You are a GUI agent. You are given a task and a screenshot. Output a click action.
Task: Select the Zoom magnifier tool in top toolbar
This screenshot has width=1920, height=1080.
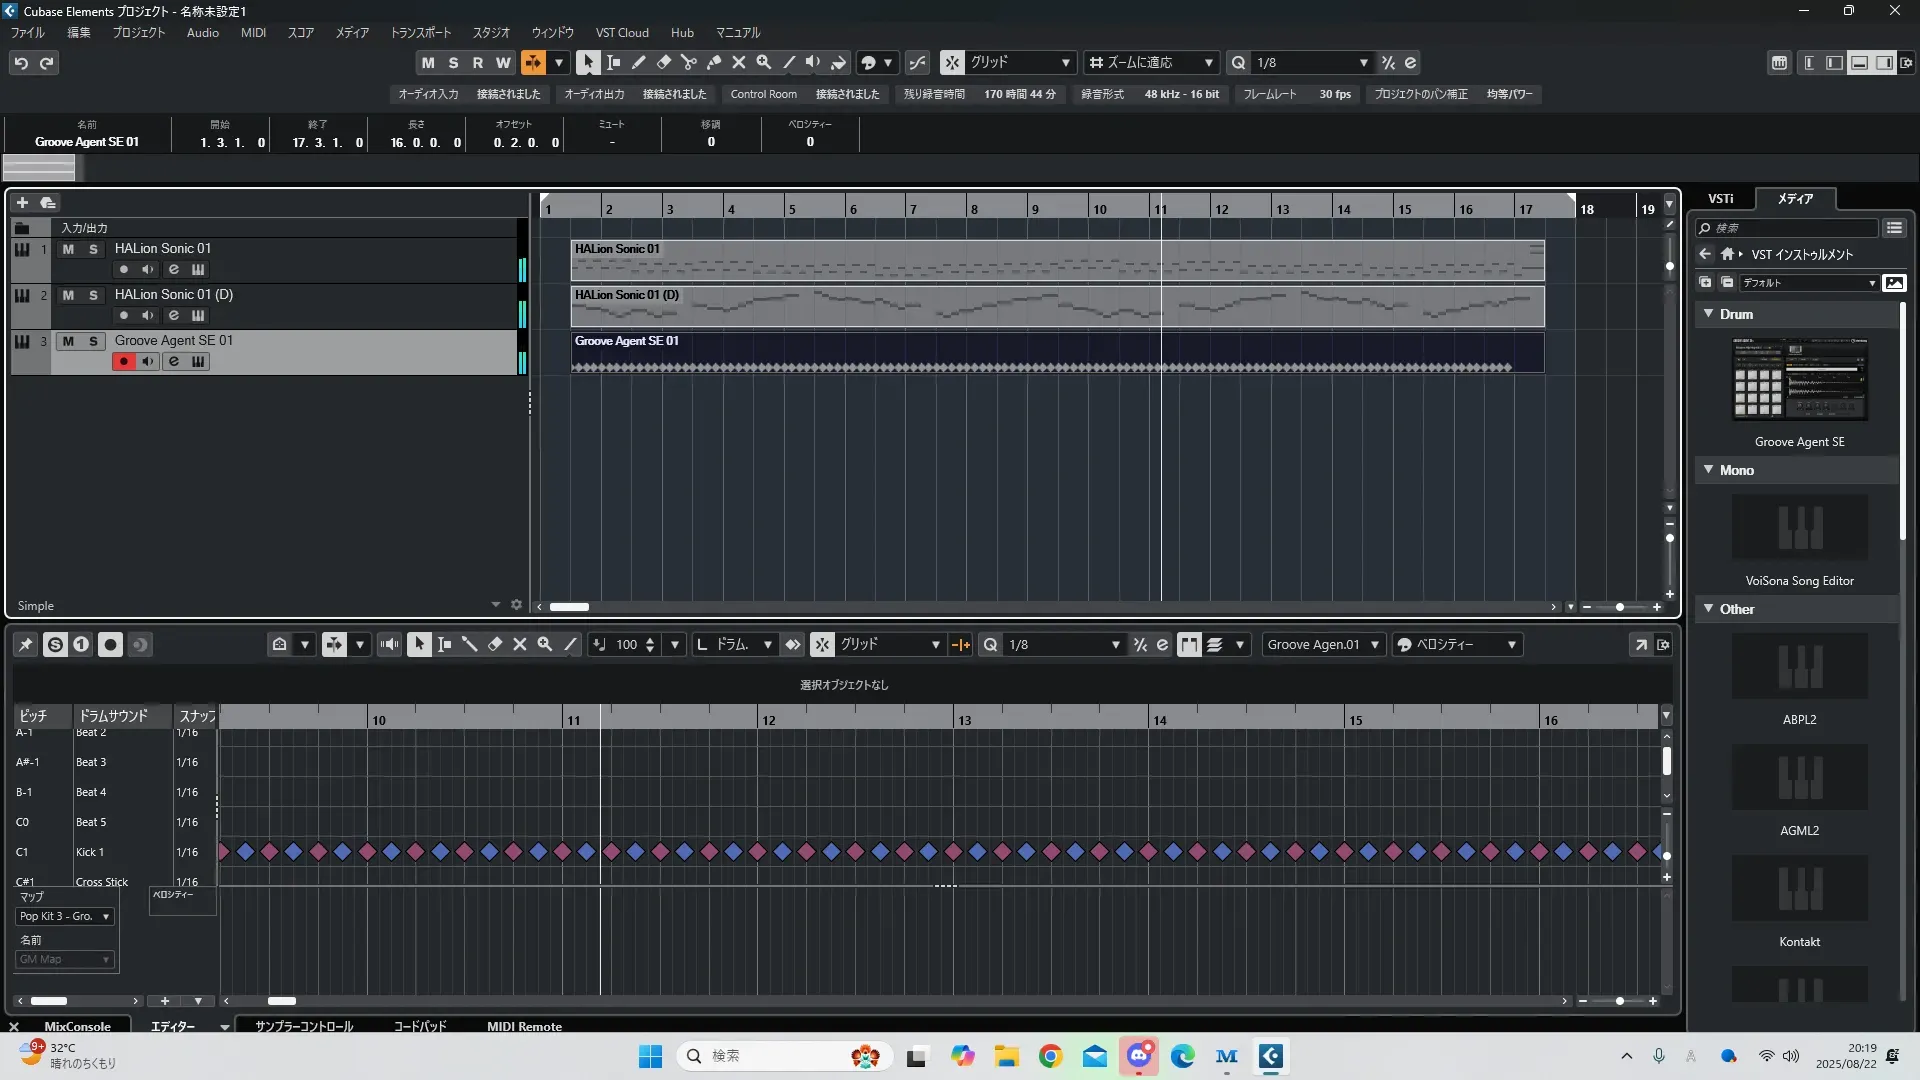tap(763, 62)
